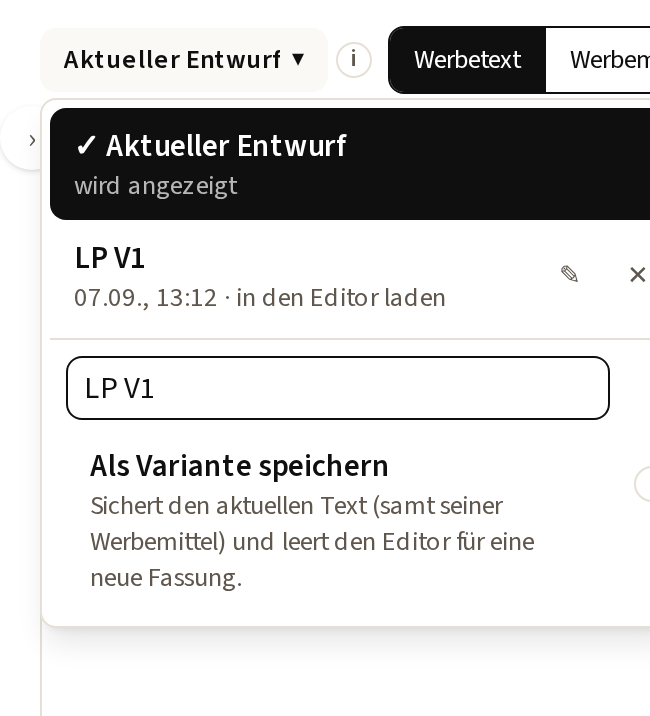This screenshot has height=716, width=650.
Task: Click the text 'wird angezeigt'
Action: click(x=156, y=186)
